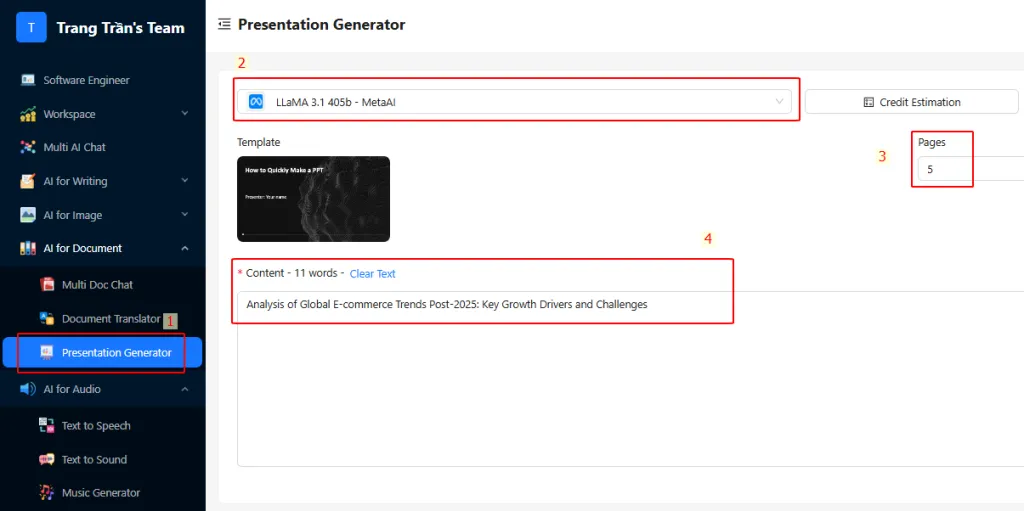1024x511 pixels.
Task: Click the Credit Estimation table icon
Action: pyautogui.click(x=869, y=102)
